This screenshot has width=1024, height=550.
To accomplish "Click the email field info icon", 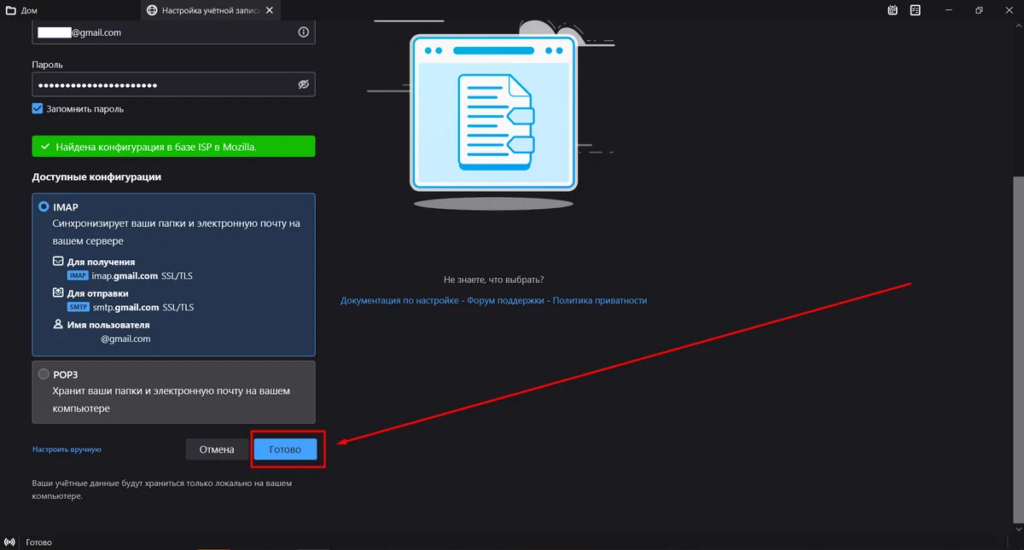I will pyautogui.click(x=303, y=32).
